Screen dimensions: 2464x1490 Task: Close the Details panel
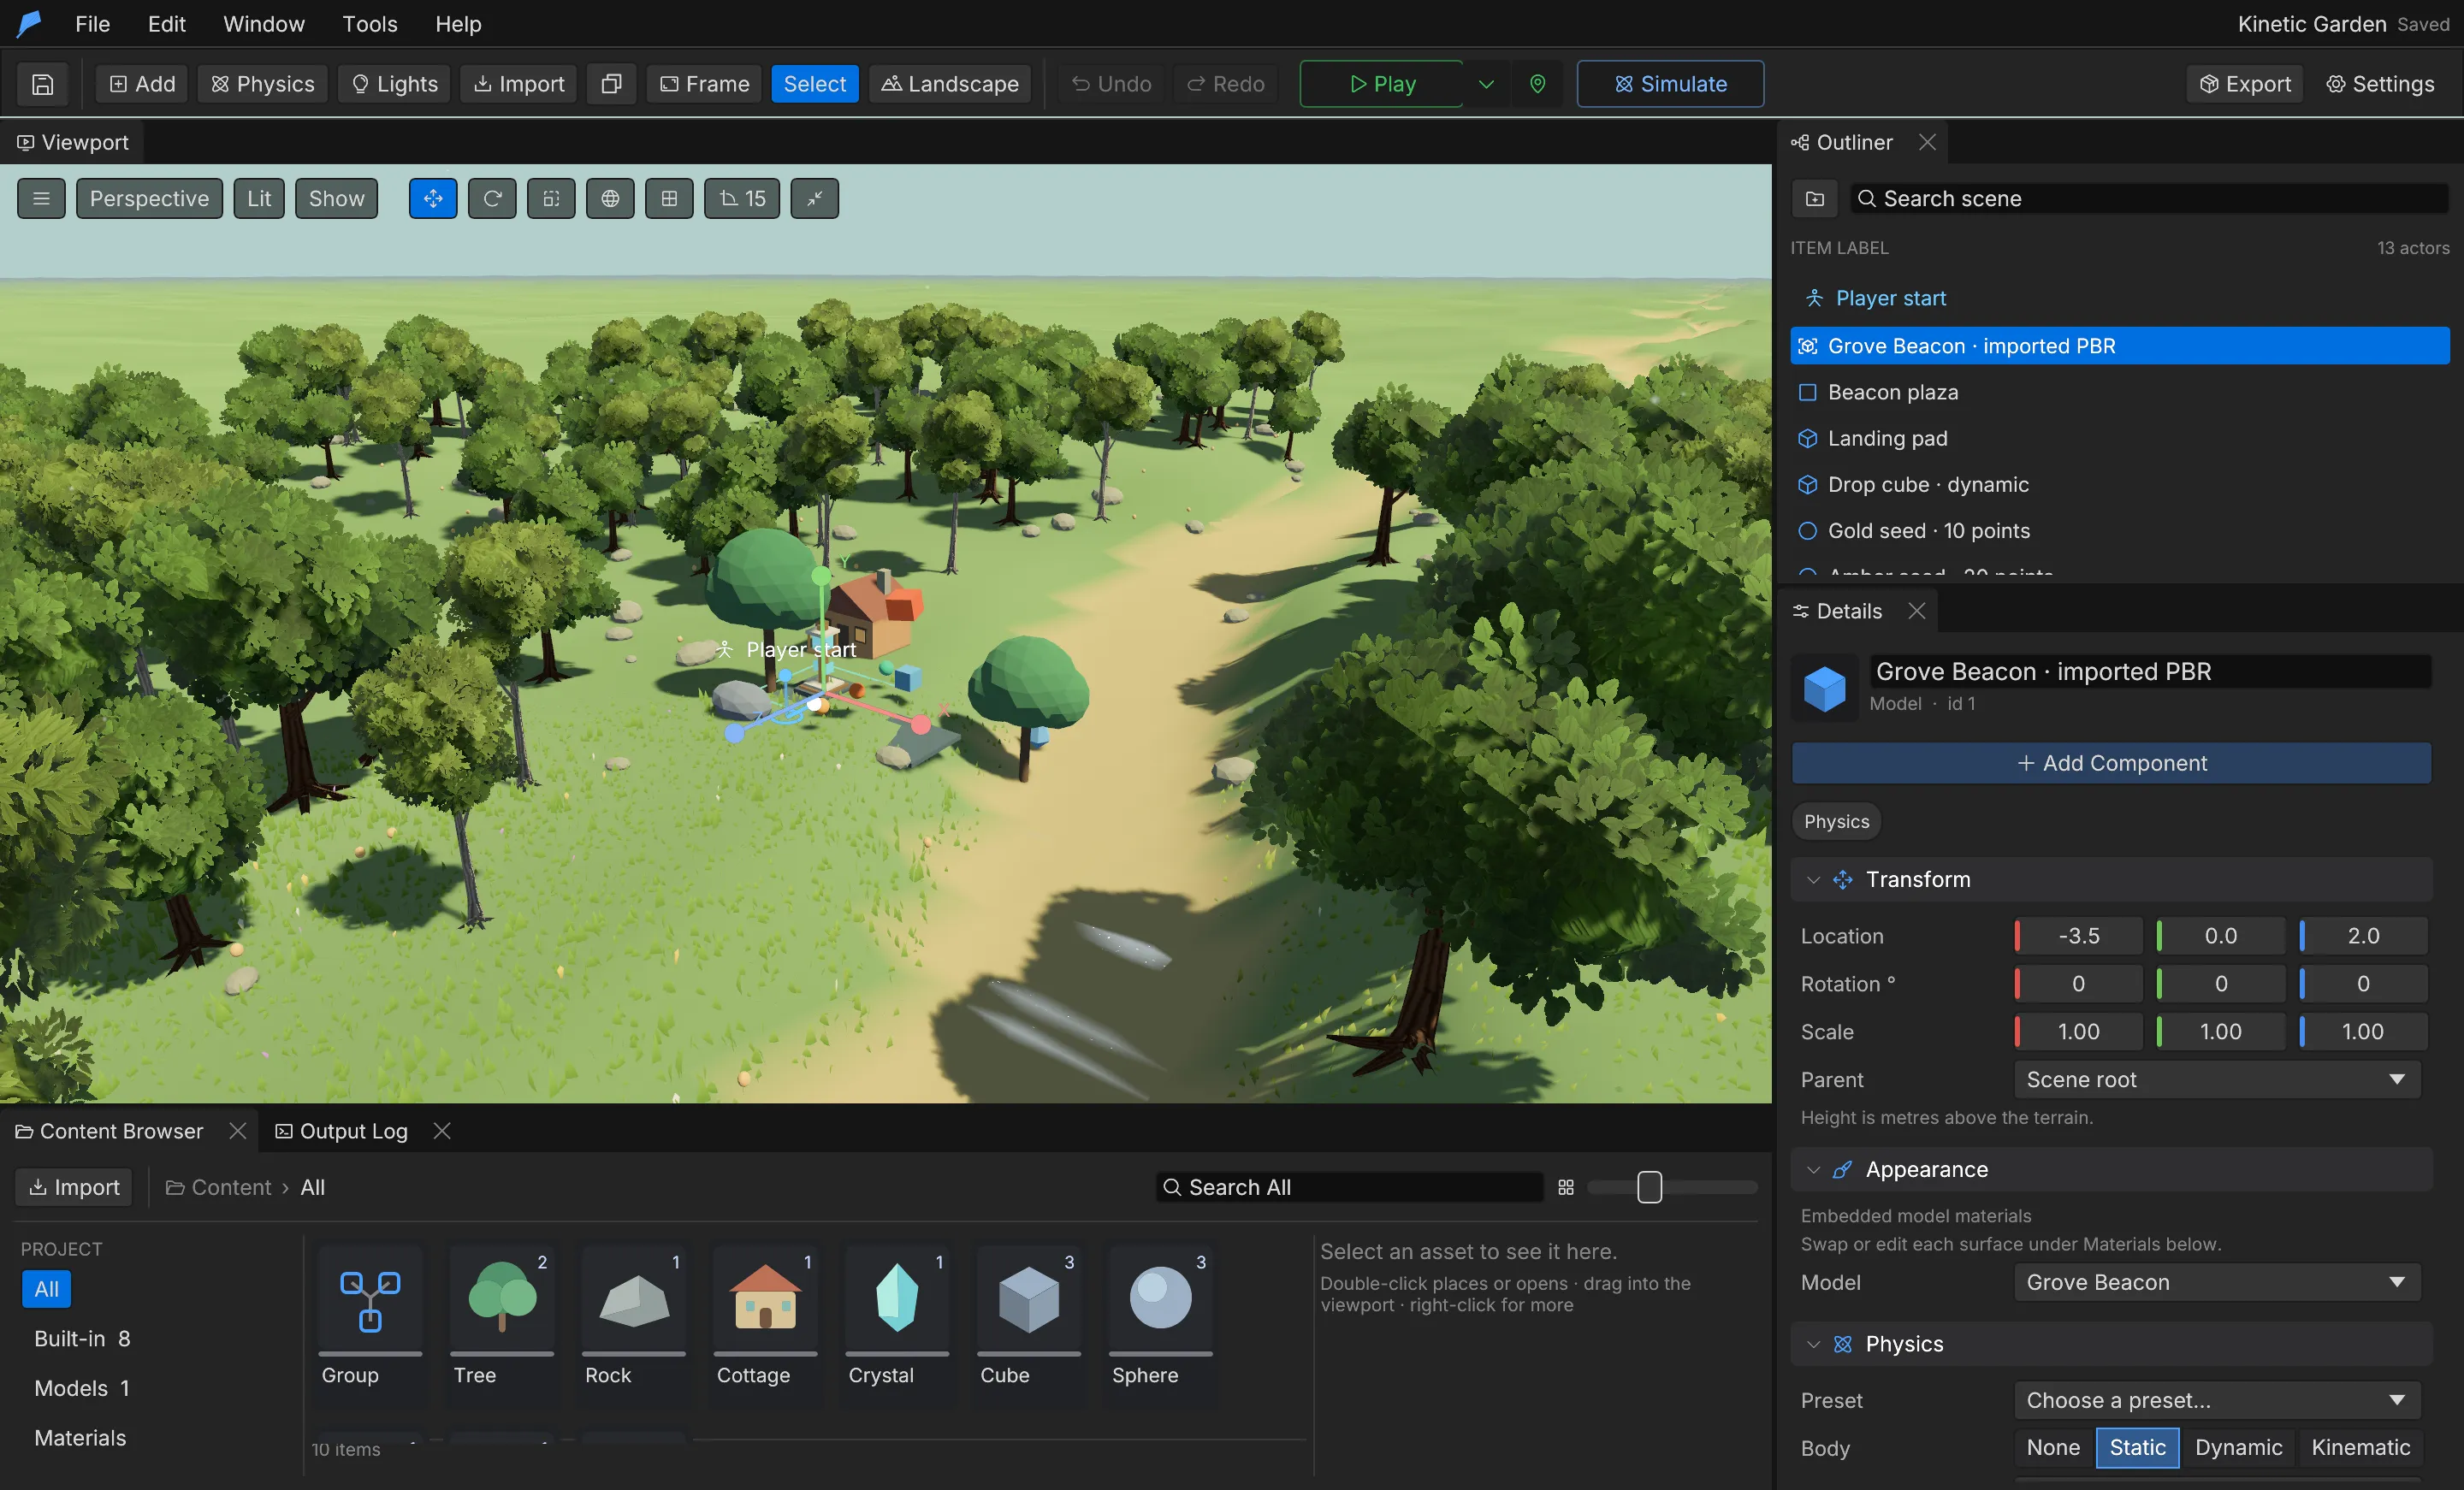[1916, 610]
